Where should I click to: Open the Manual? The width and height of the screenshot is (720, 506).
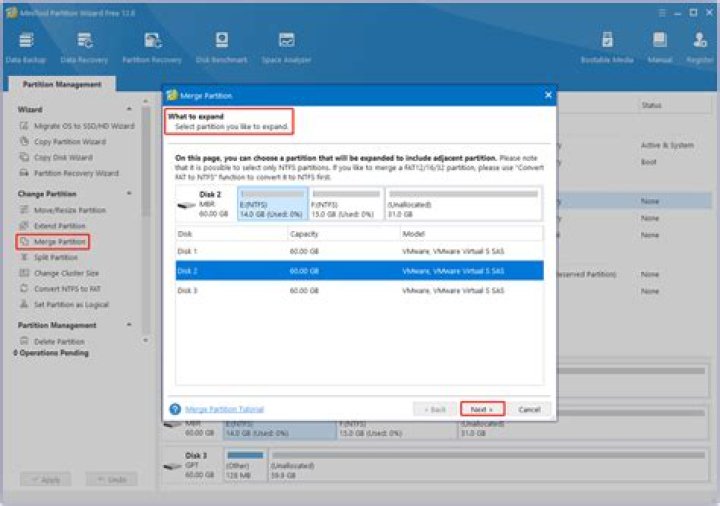click(x=659, y=48)
